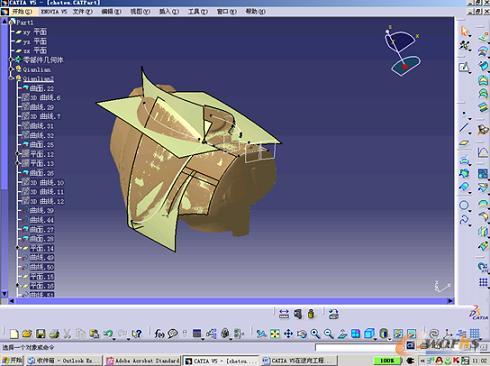Click the Open file folder icon
This screenshot has width=490, height=366.
coord(27,333)
